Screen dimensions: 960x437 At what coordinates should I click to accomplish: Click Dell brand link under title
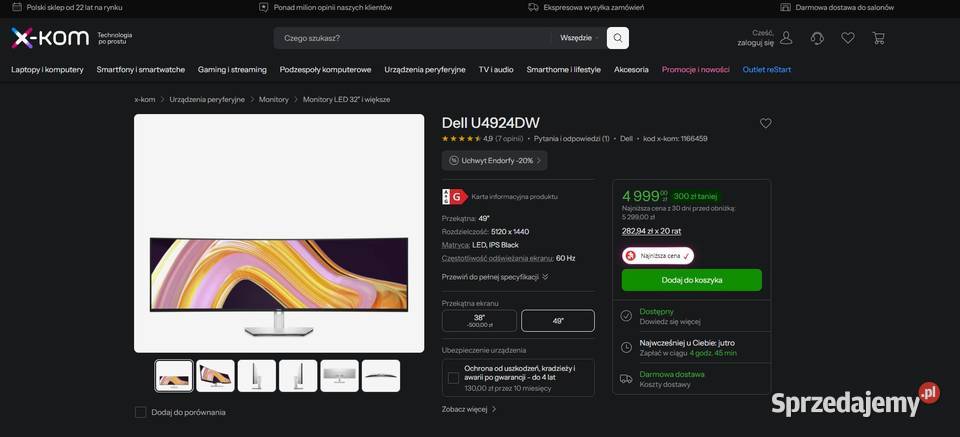point(626,139)
